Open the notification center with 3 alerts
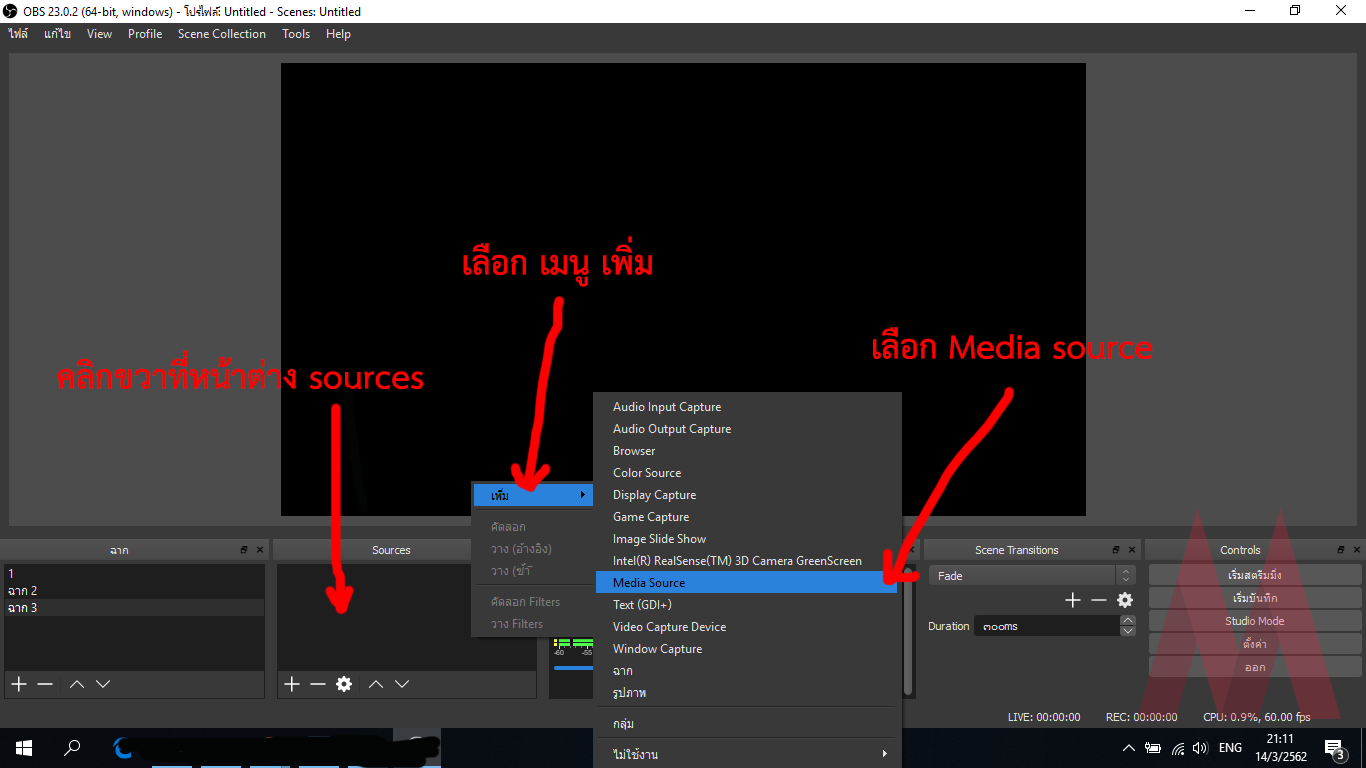1366x768 pixels. click(1334, 748)
